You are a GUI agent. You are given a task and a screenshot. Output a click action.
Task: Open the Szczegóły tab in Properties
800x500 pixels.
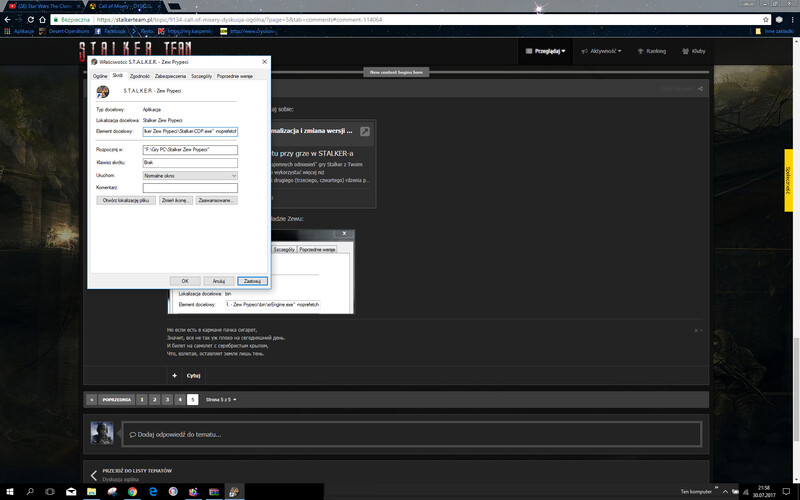(x=202, y=76)
